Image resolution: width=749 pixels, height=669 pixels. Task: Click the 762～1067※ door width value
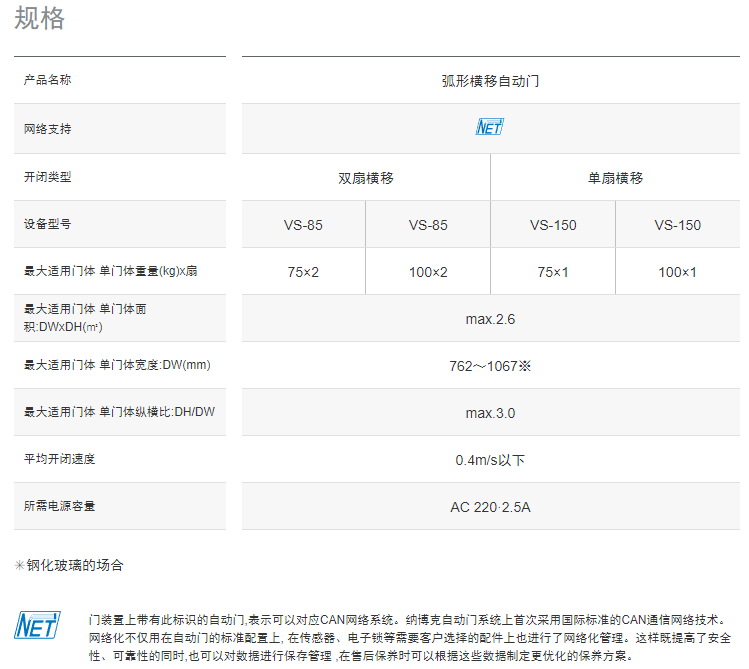point(490,366)
